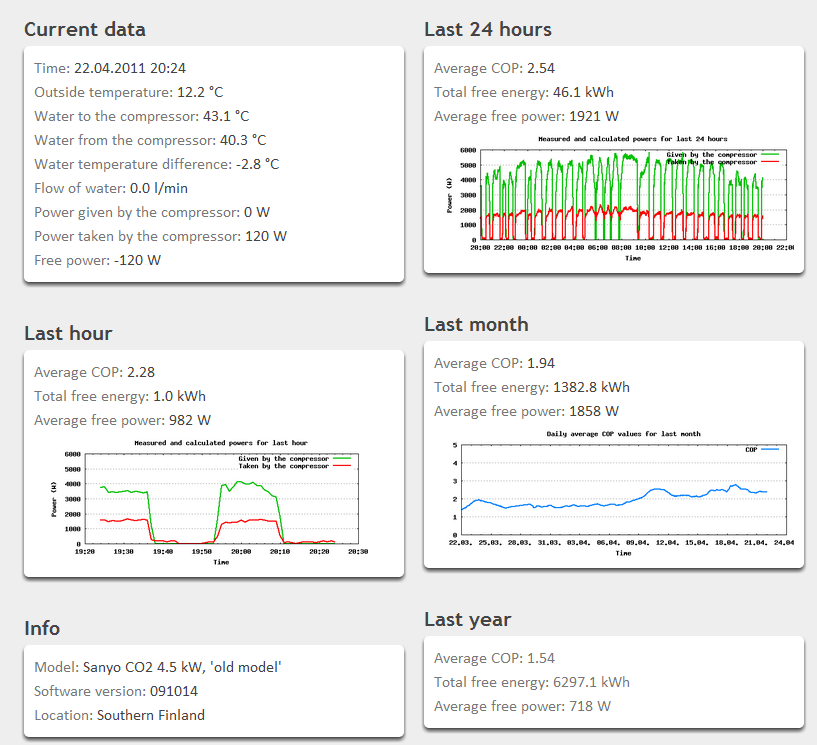Click the free power value -120 W
Viewport: 817px width, 745px height.
coord(138,260)
